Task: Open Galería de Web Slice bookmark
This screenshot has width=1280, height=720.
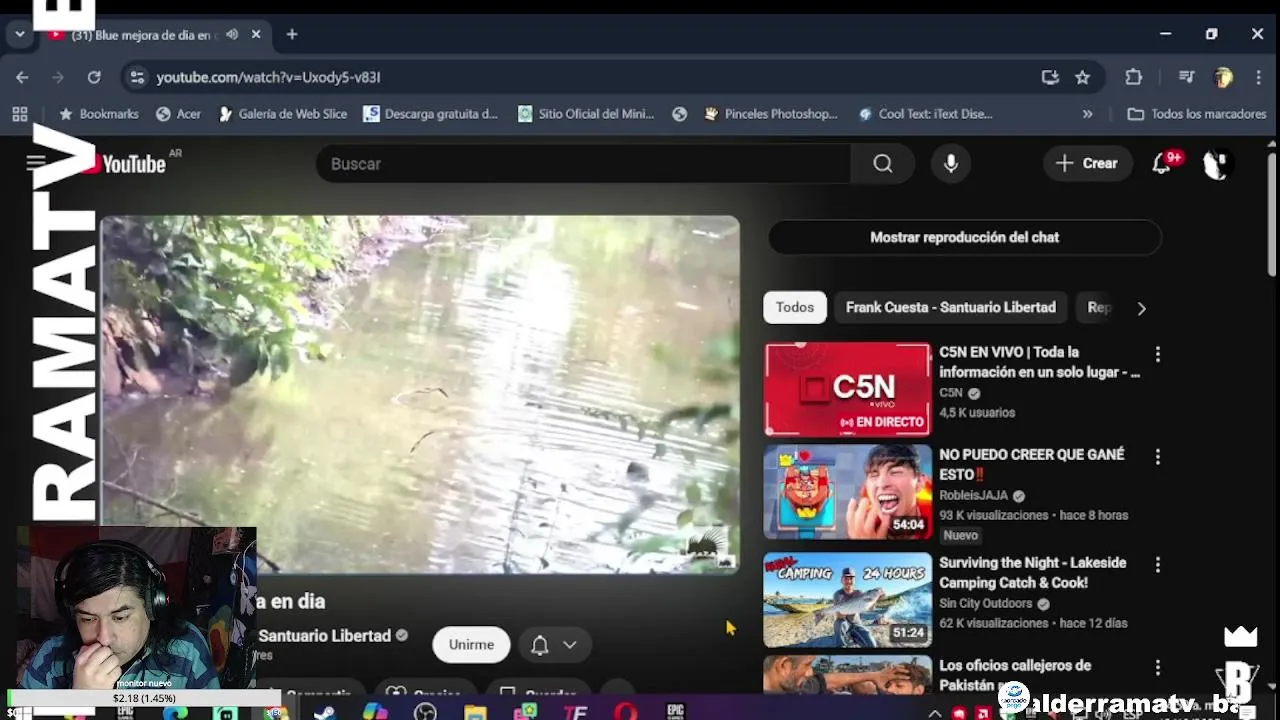Action: tap(281, 114)
